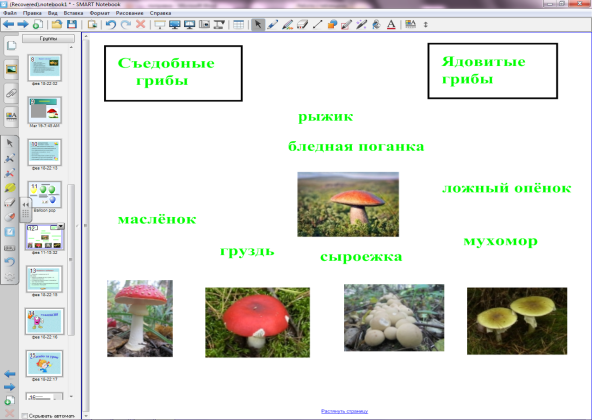Open the Справка menu
Image resolution: width=592 pixels, height=420 pixels.
(x=160, y=13)
